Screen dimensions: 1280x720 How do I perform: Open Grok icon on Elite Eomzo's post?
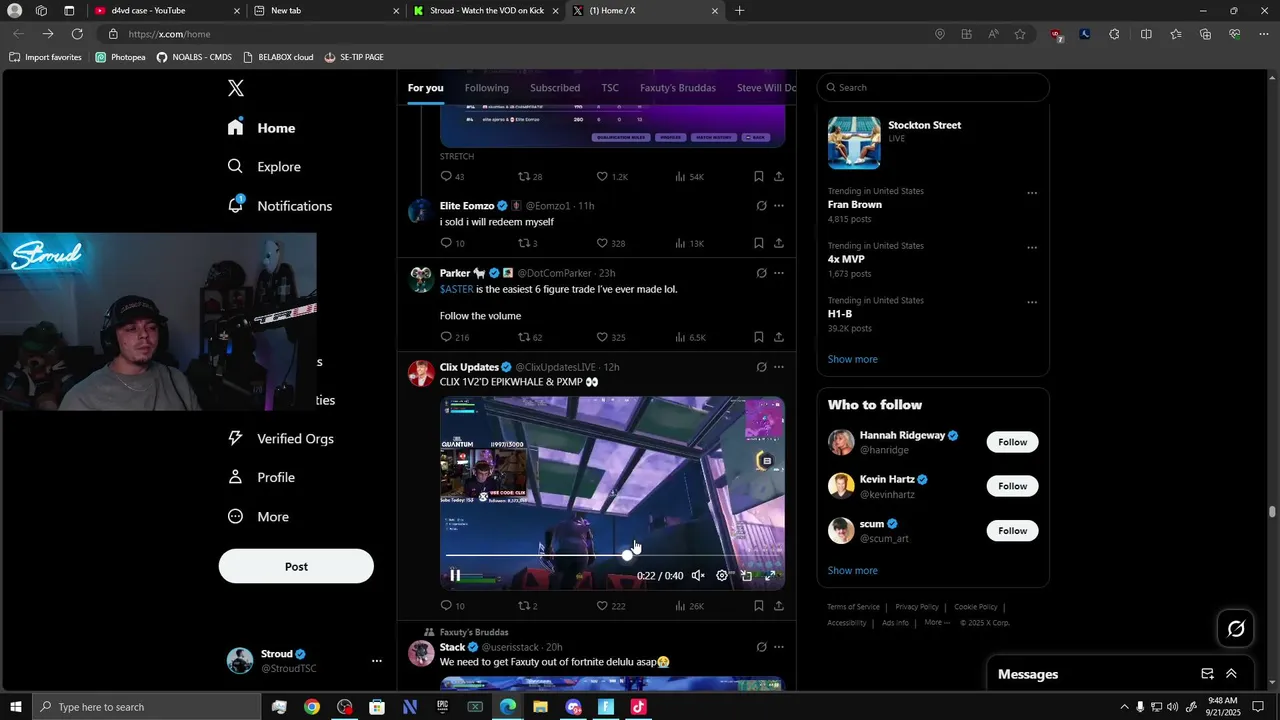pyautogui.click(x=761, y=206)
